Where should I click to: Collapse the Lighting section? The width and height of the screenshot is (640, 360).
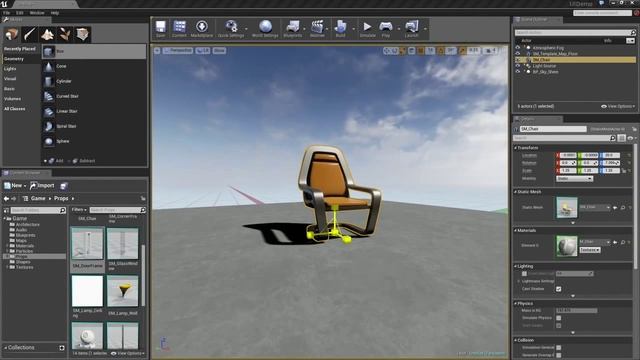click(515, 266)
